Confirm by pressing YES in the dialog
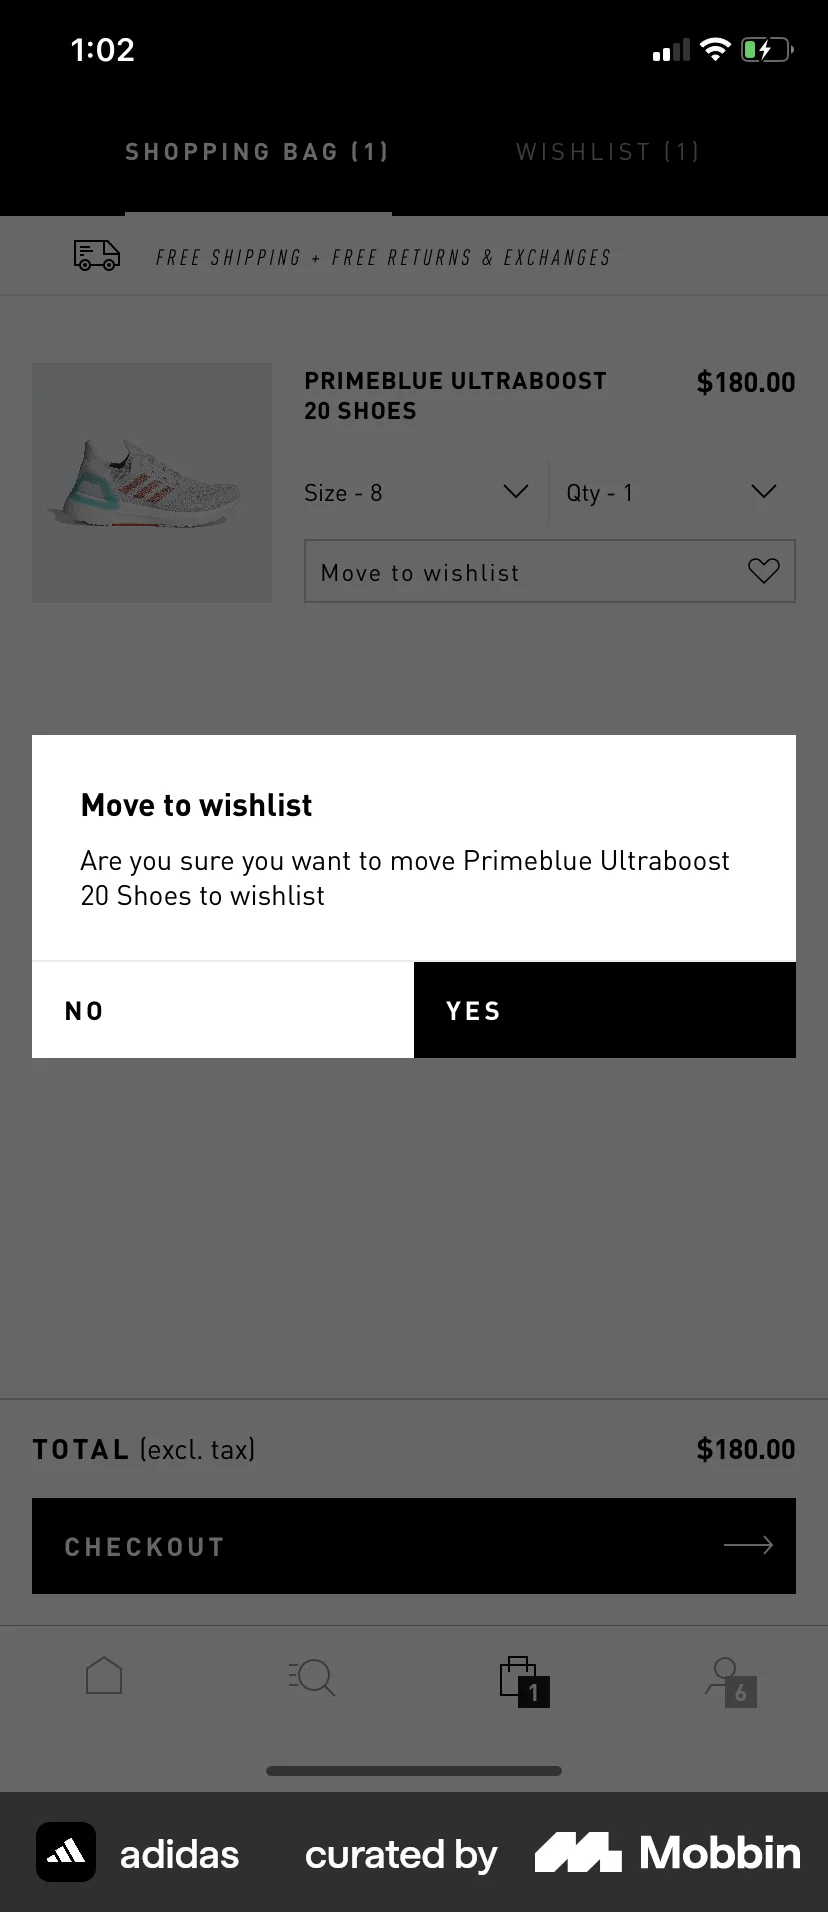This screenshot has width=828, height=1912. (x=604, y=1010)
